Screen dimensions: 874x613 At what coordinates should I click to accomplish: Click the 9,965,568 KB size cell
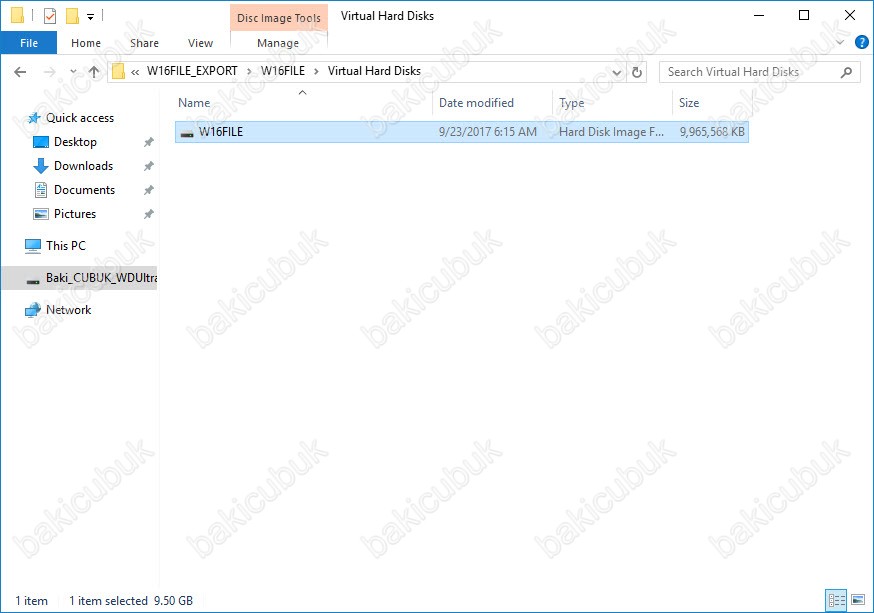tap(712, 132)
